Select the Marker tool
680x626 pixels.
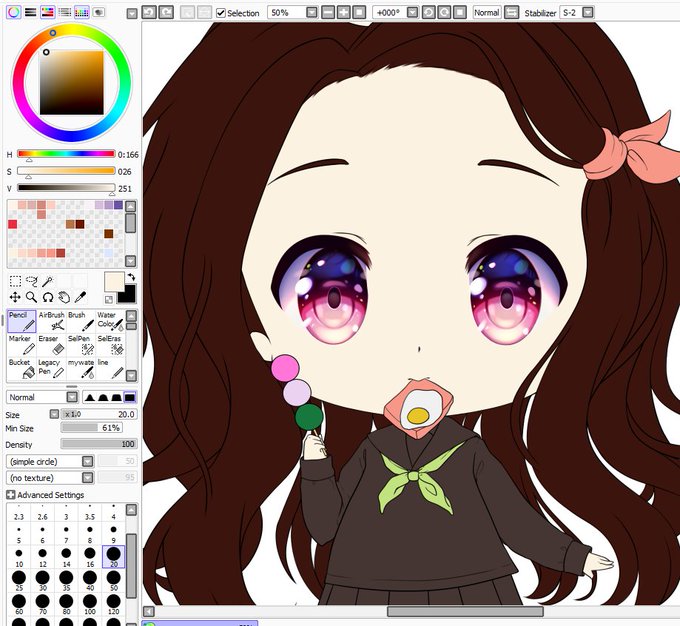[x=22, y=345]
